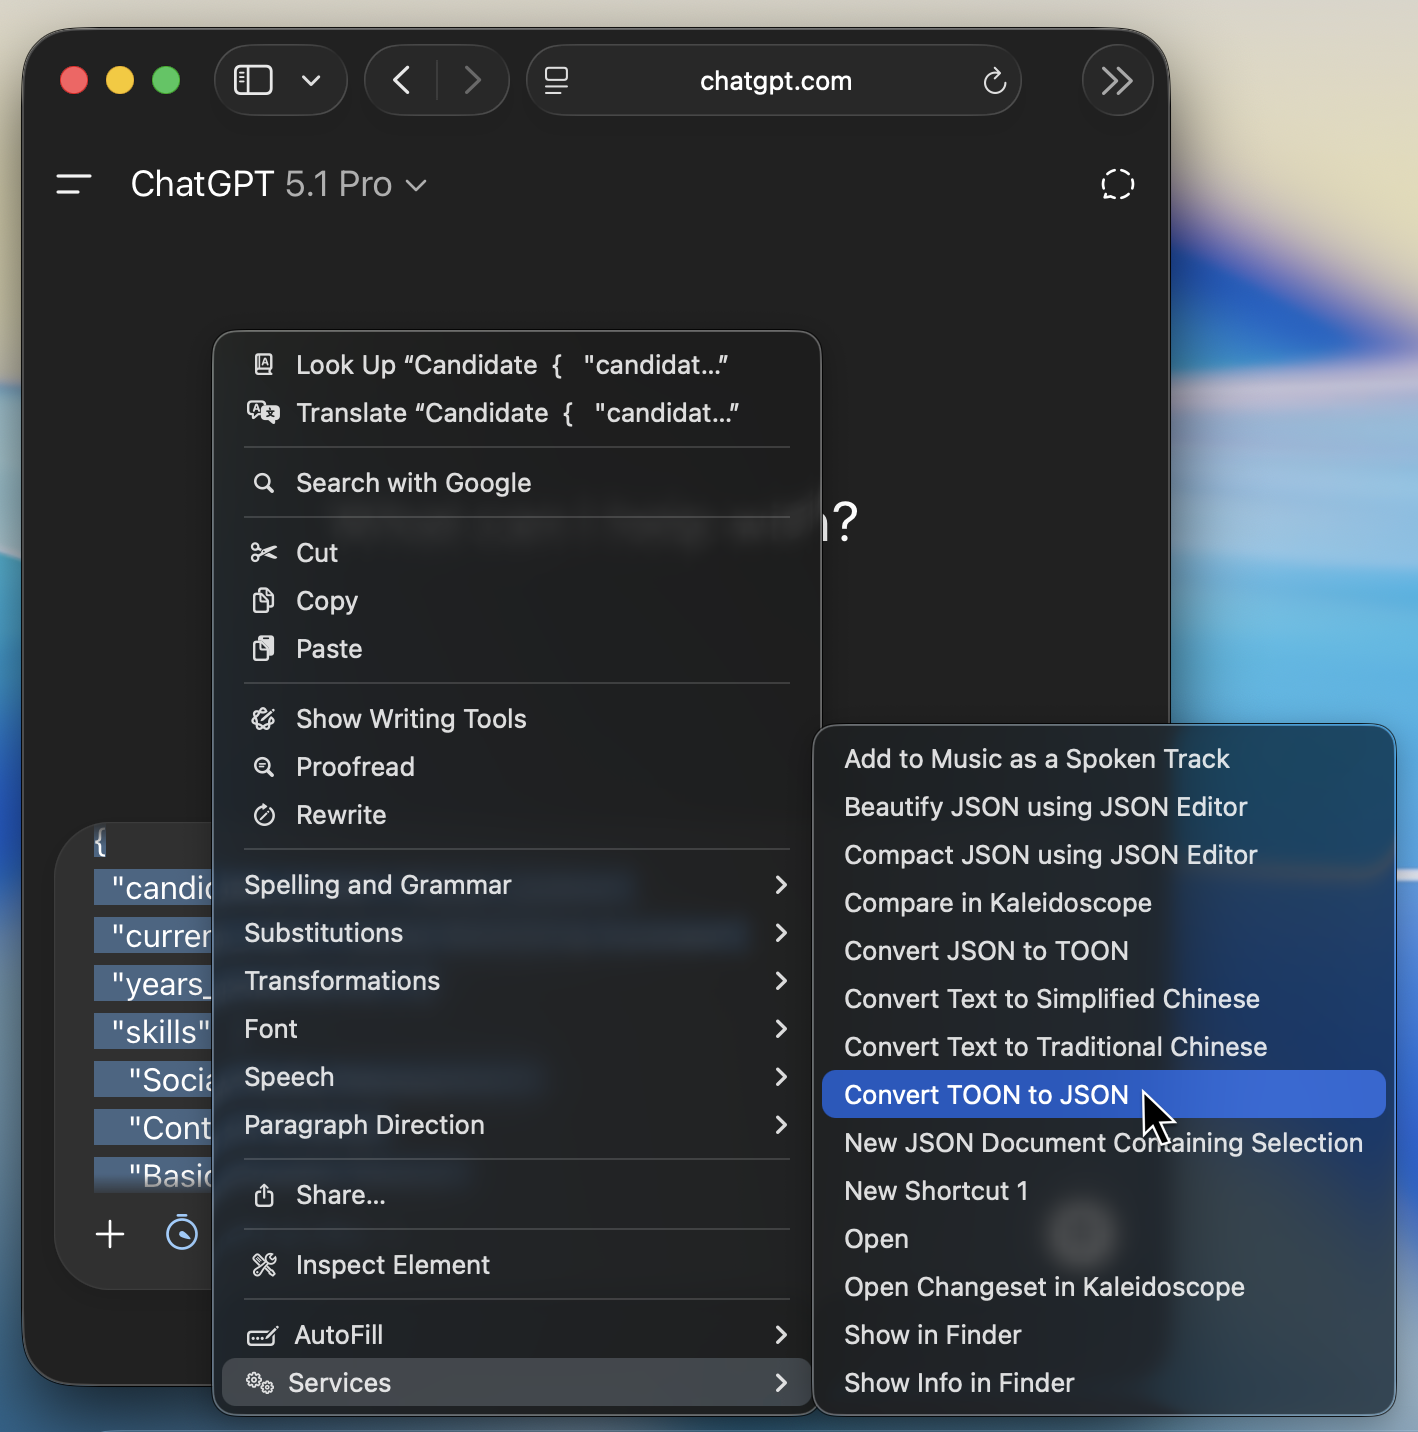This screenshot has width=1418, height=1432.
Task: Select Inspect Element in context menu
Action: (x=392, y=1265)
